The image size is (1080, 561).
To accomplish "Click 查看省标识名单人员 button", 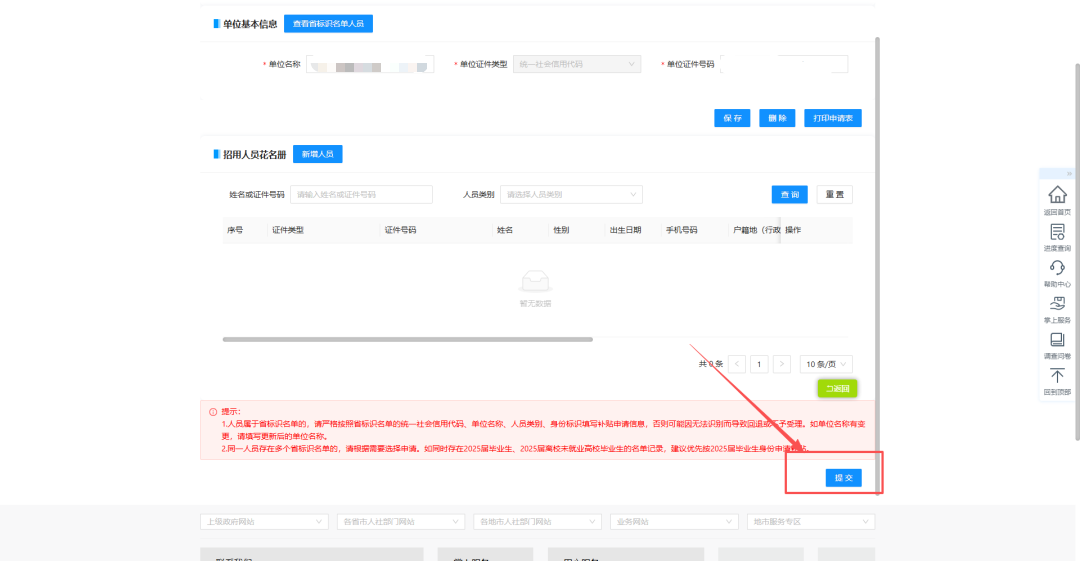I will 329,23.
